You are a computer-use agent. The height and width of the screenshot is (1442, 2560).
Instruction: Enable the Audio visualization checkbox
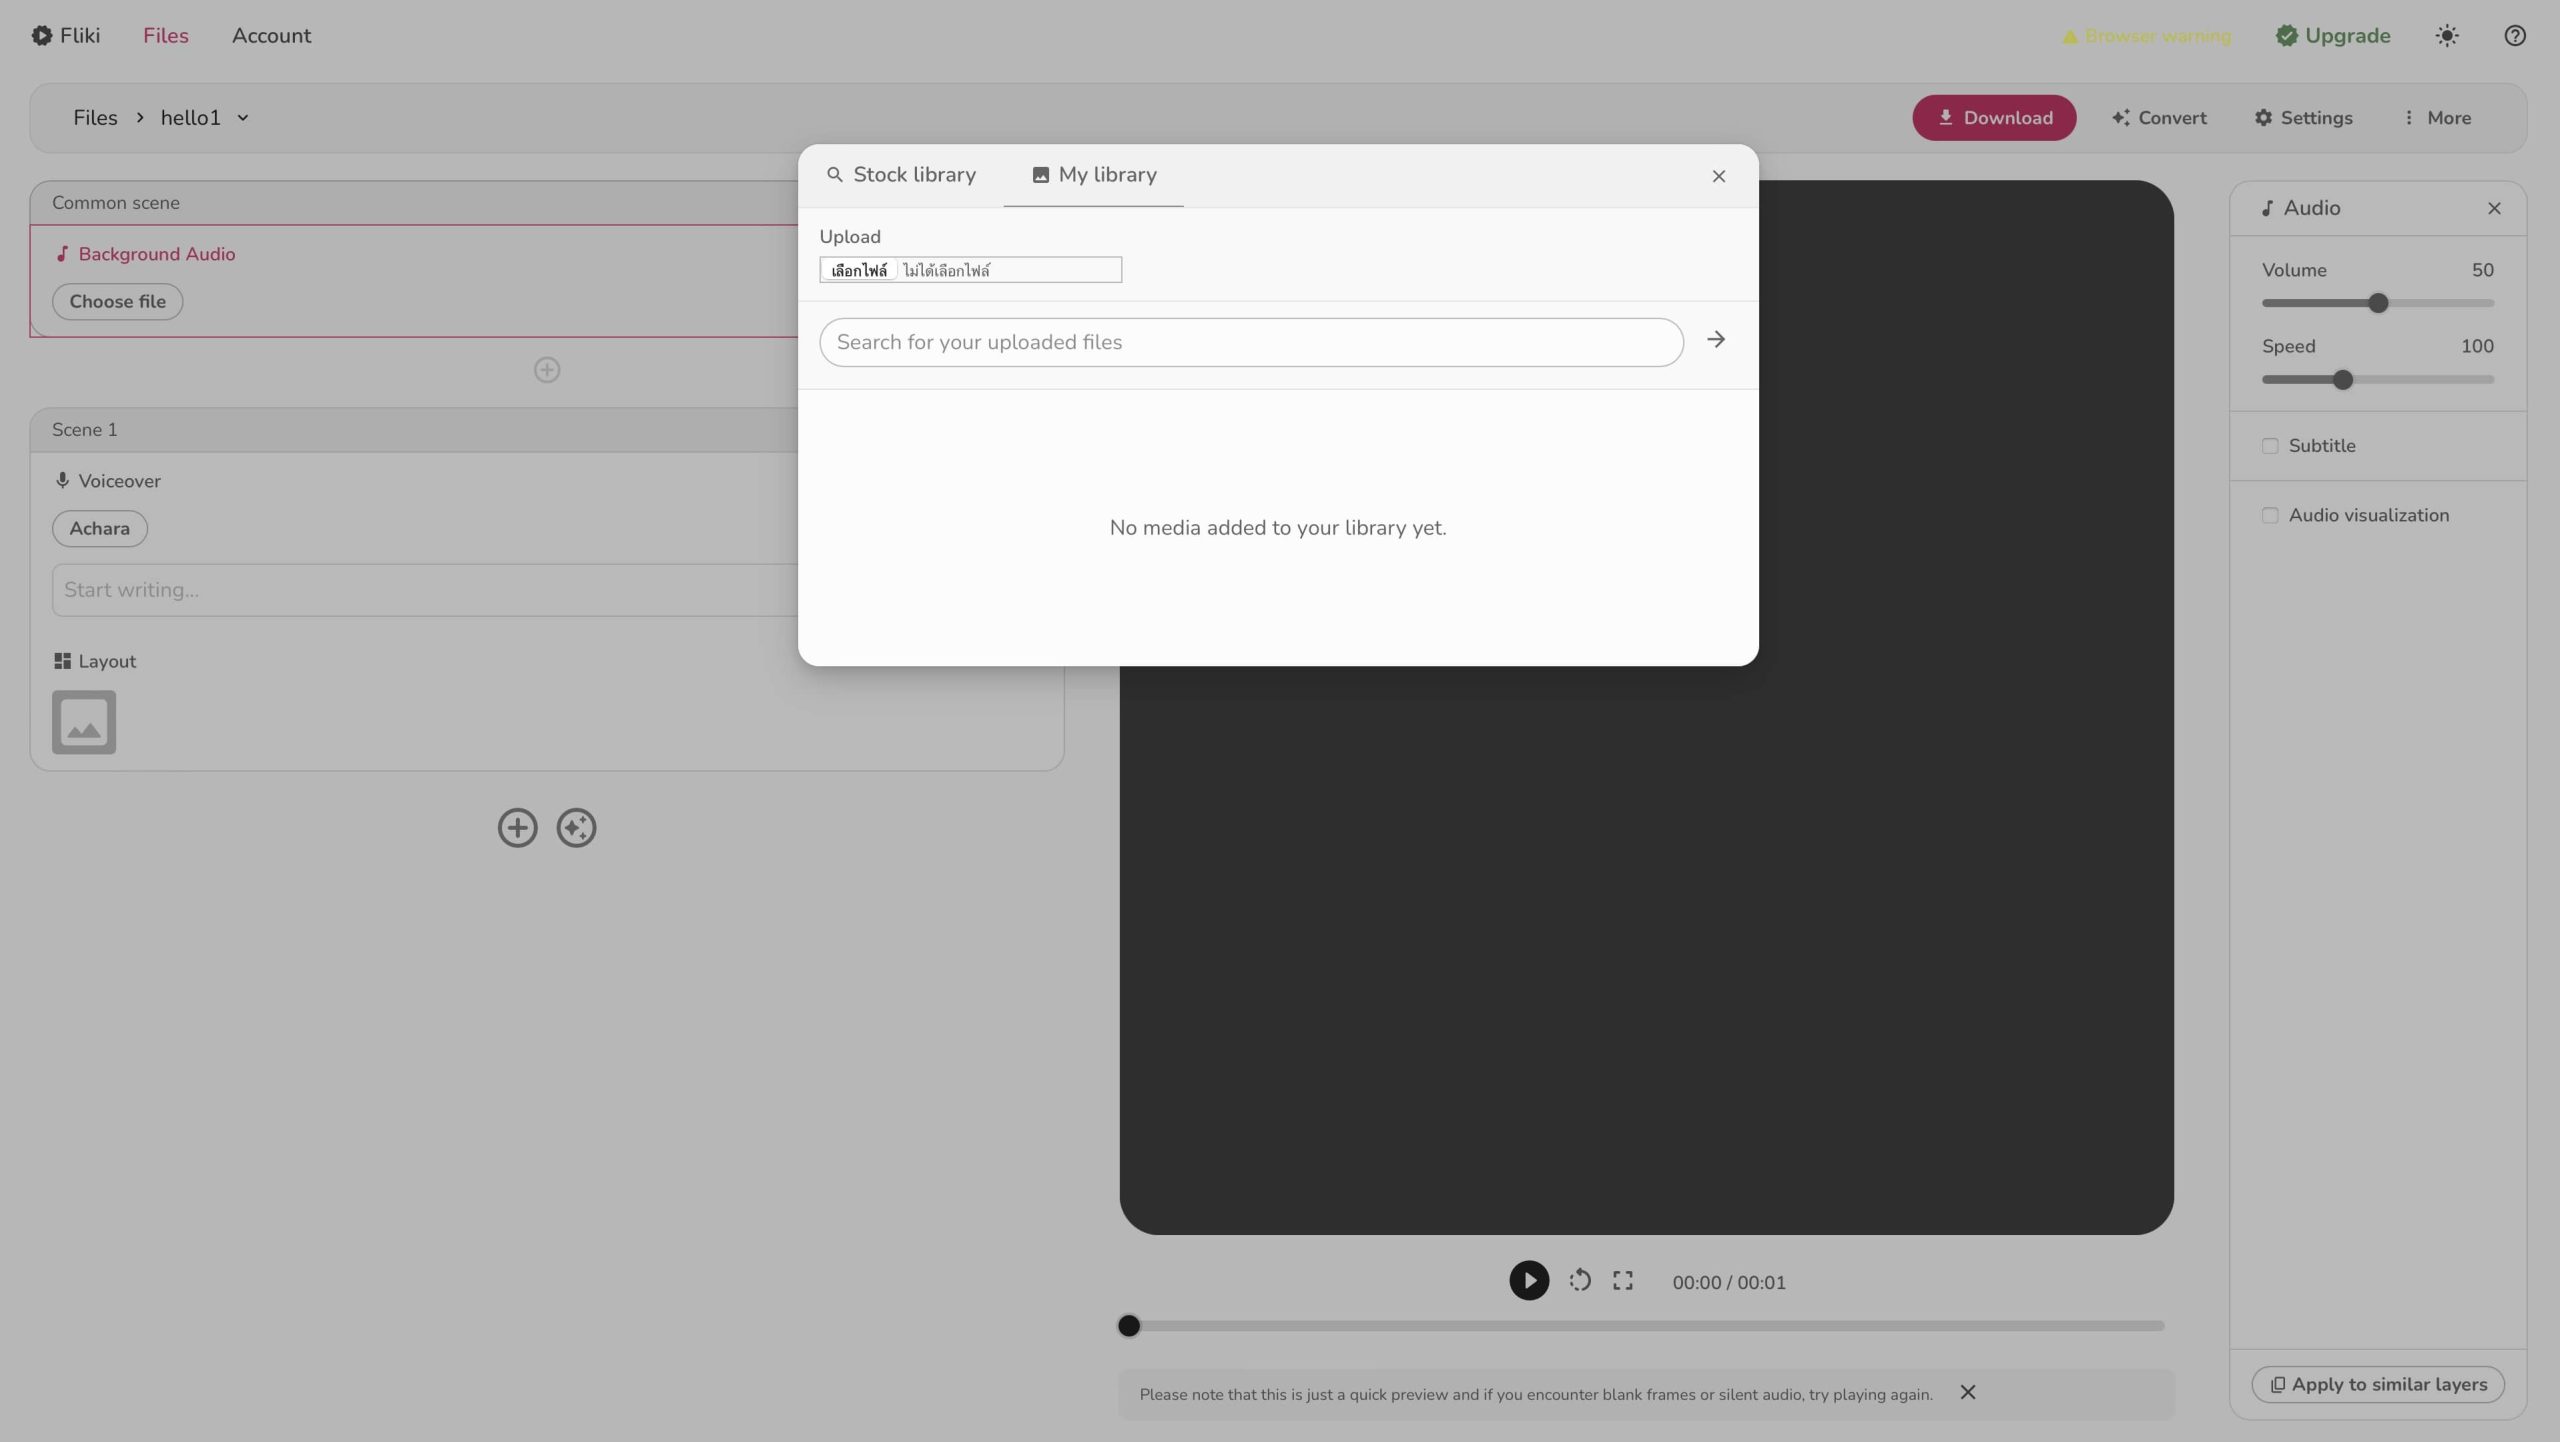pos(2270,516)
